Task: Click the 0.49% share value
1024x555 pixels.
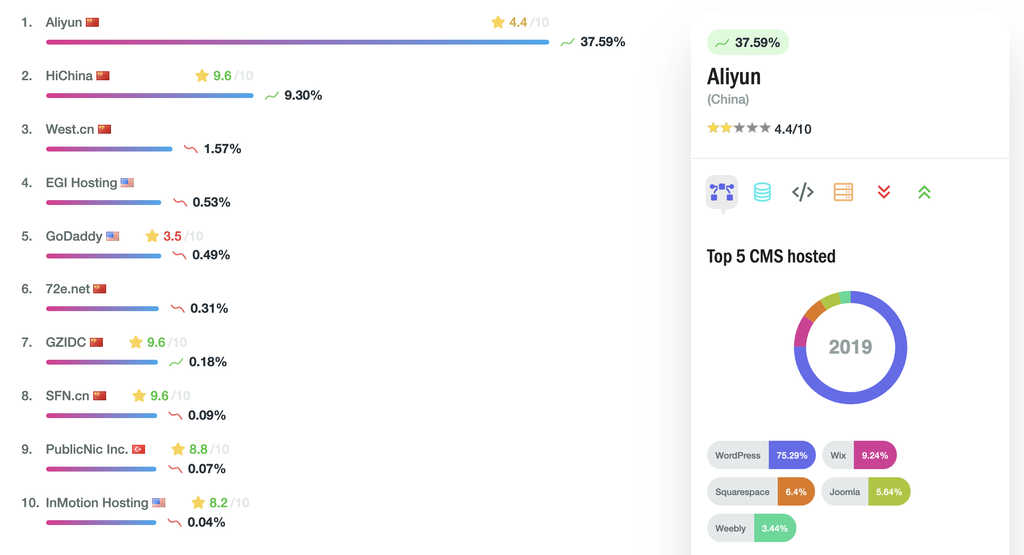Action: click(211, 255)
